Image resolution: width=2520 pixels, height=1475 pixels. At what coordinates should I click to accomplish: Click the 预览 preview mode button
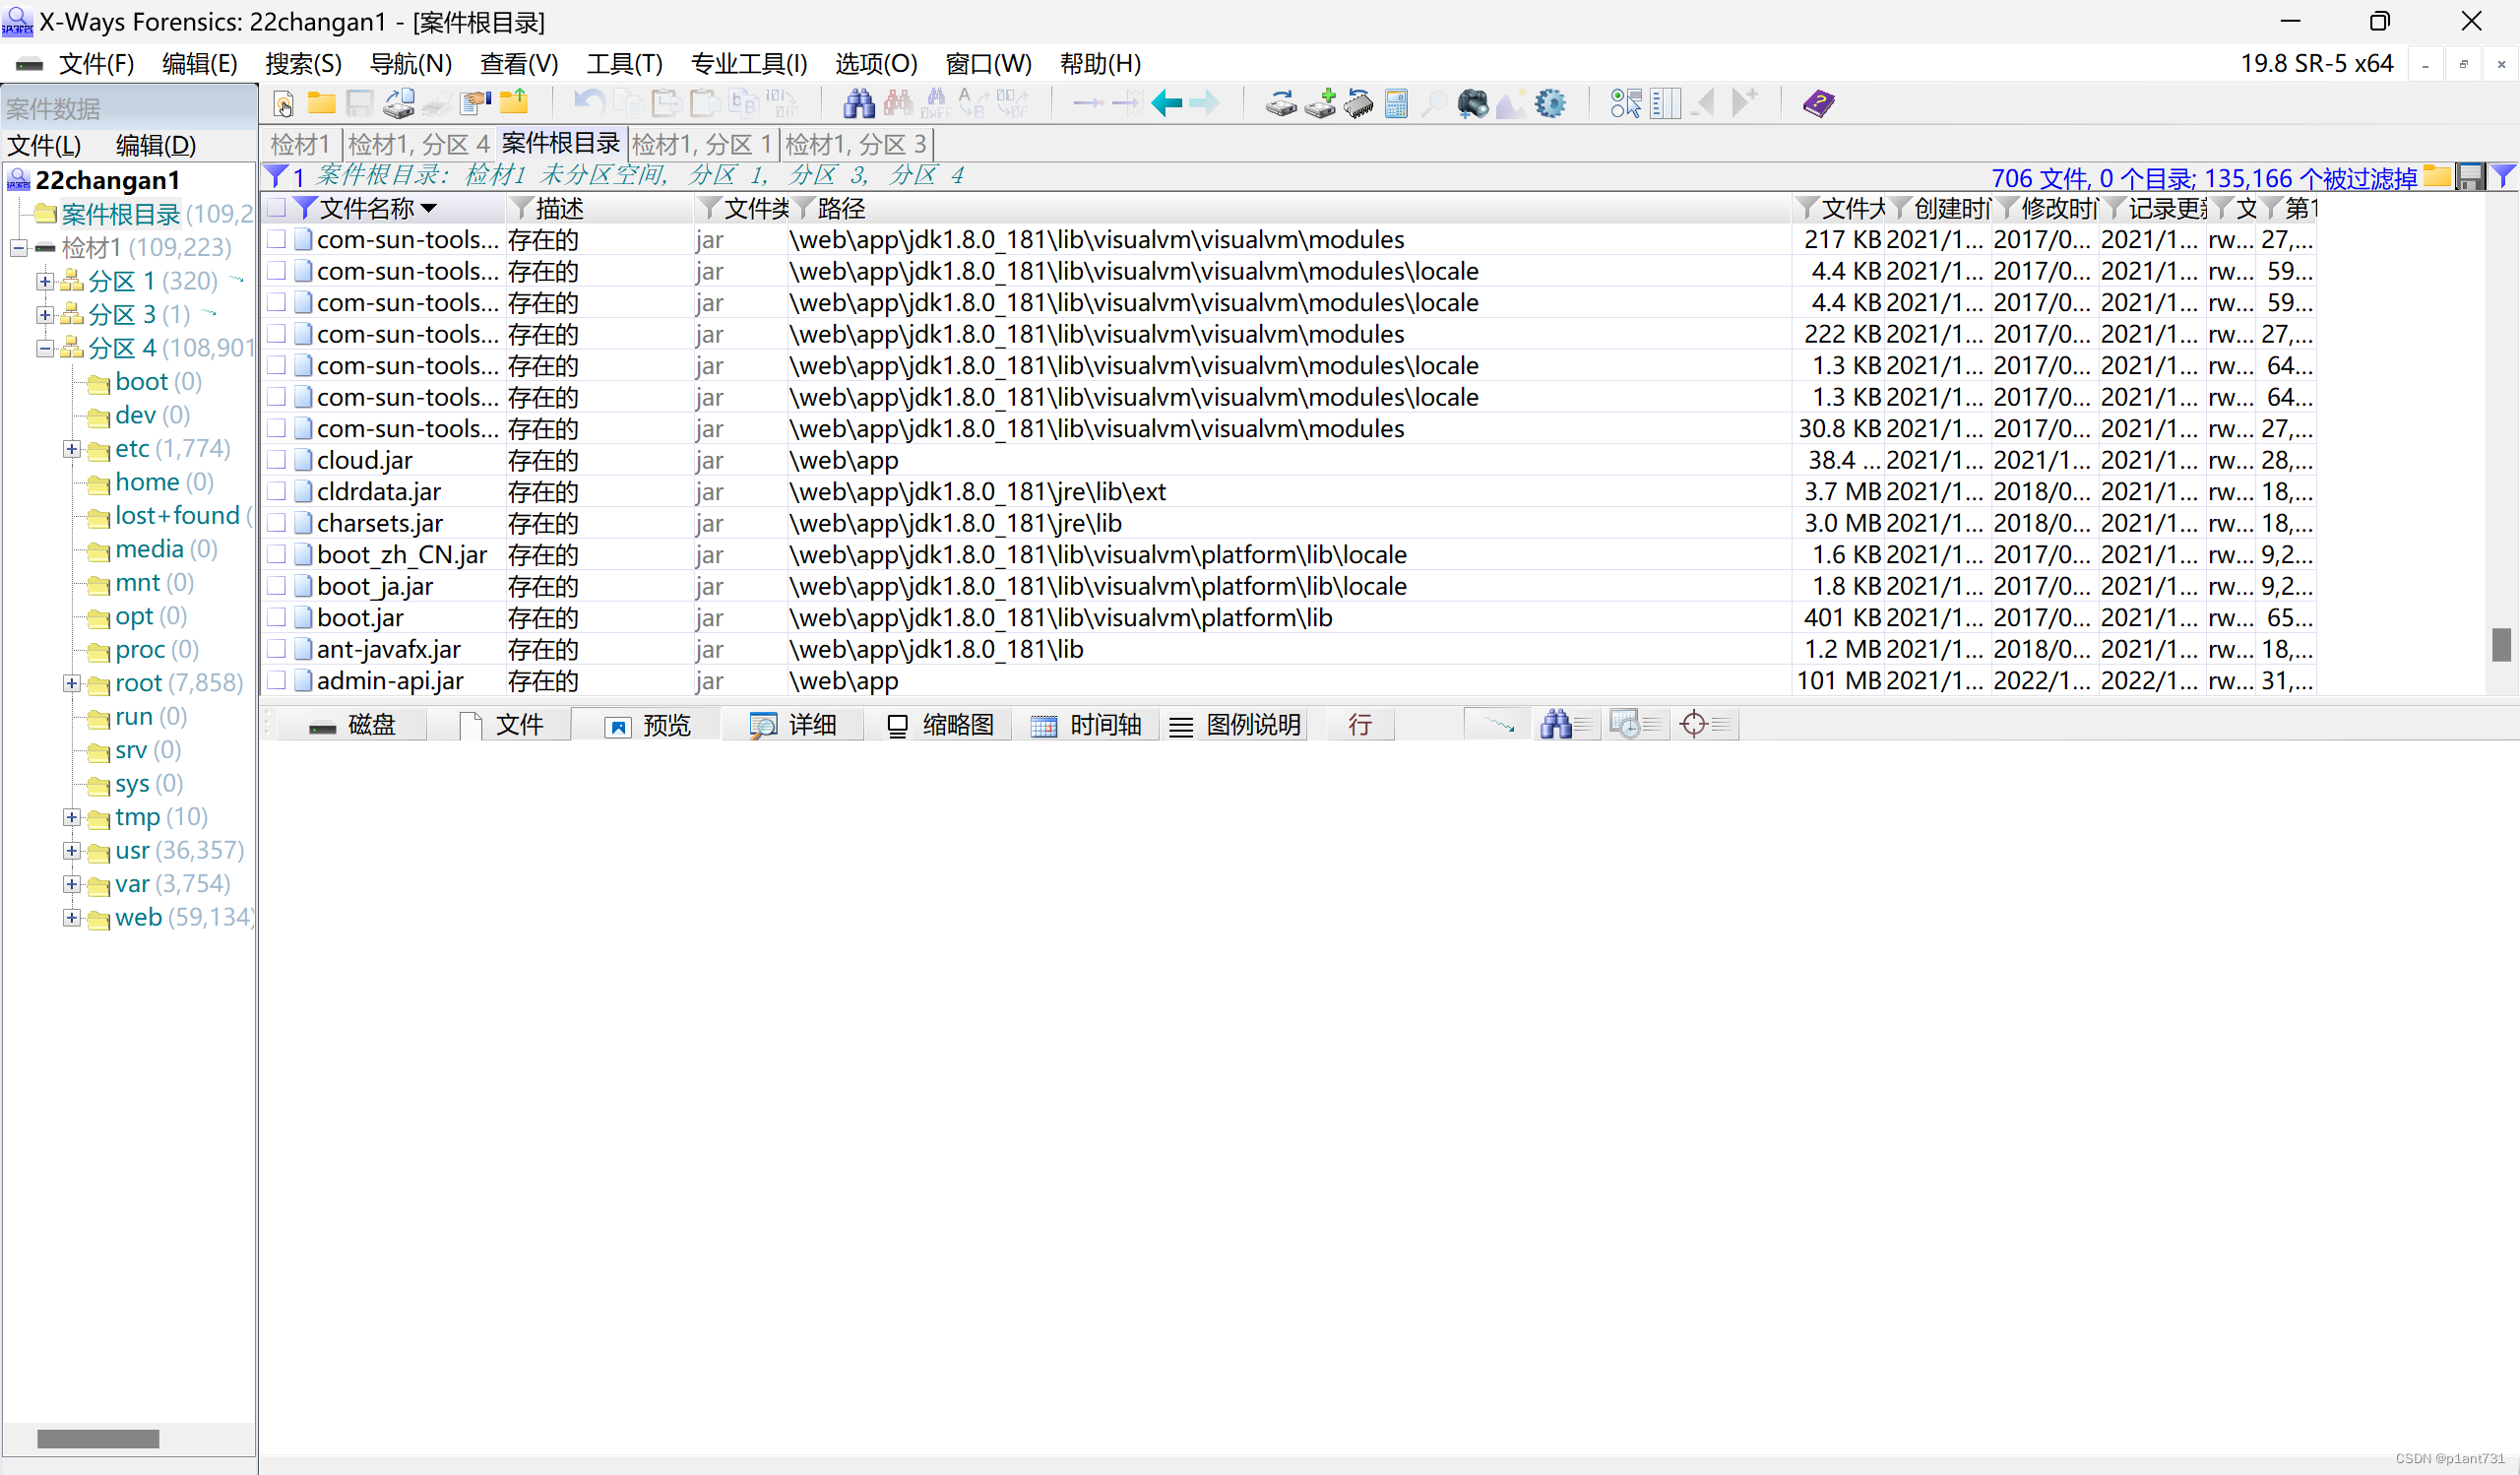pyautogui.click(x=648, y=725)
